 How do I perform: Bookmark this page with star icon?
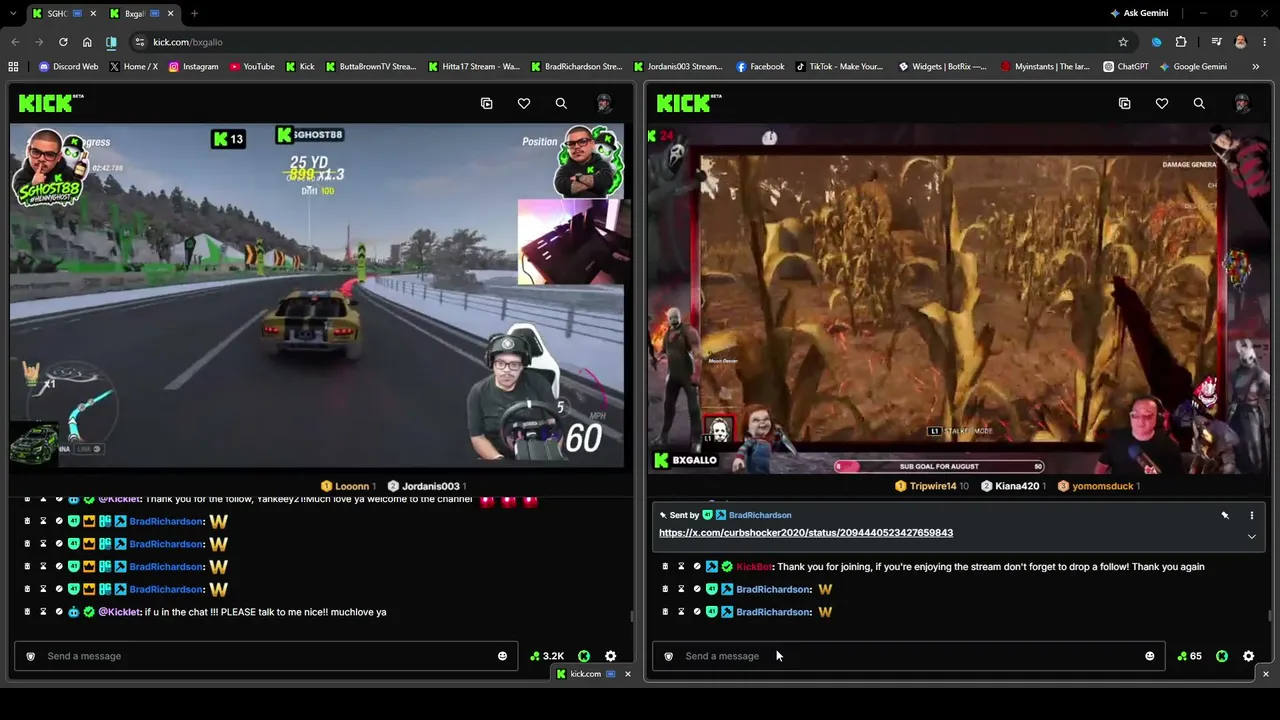(x=1123, y=42)
